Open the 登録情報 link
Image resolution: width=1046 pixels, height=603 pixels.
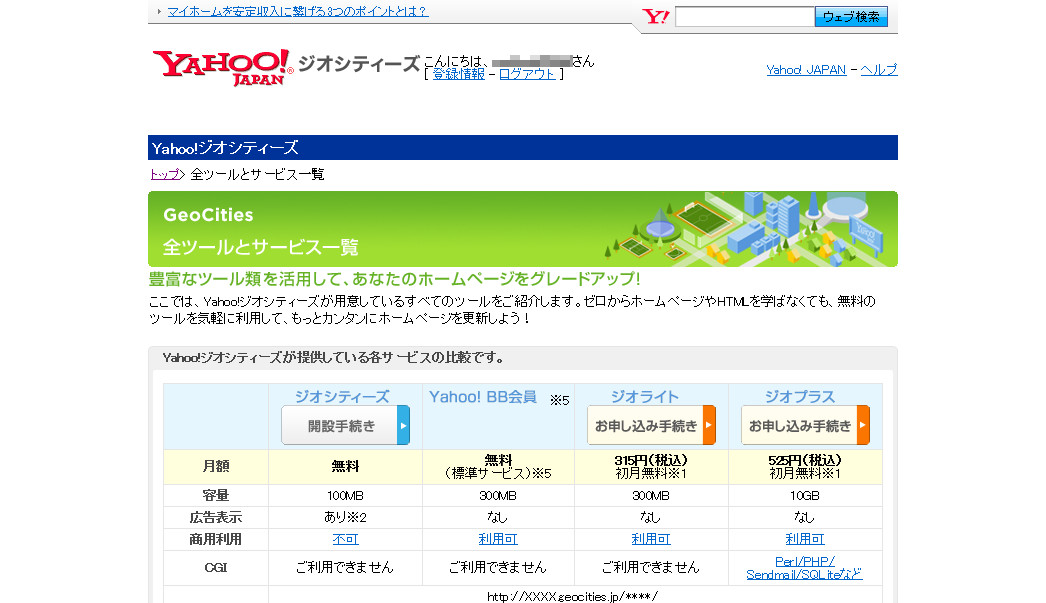tap(458, 74)
